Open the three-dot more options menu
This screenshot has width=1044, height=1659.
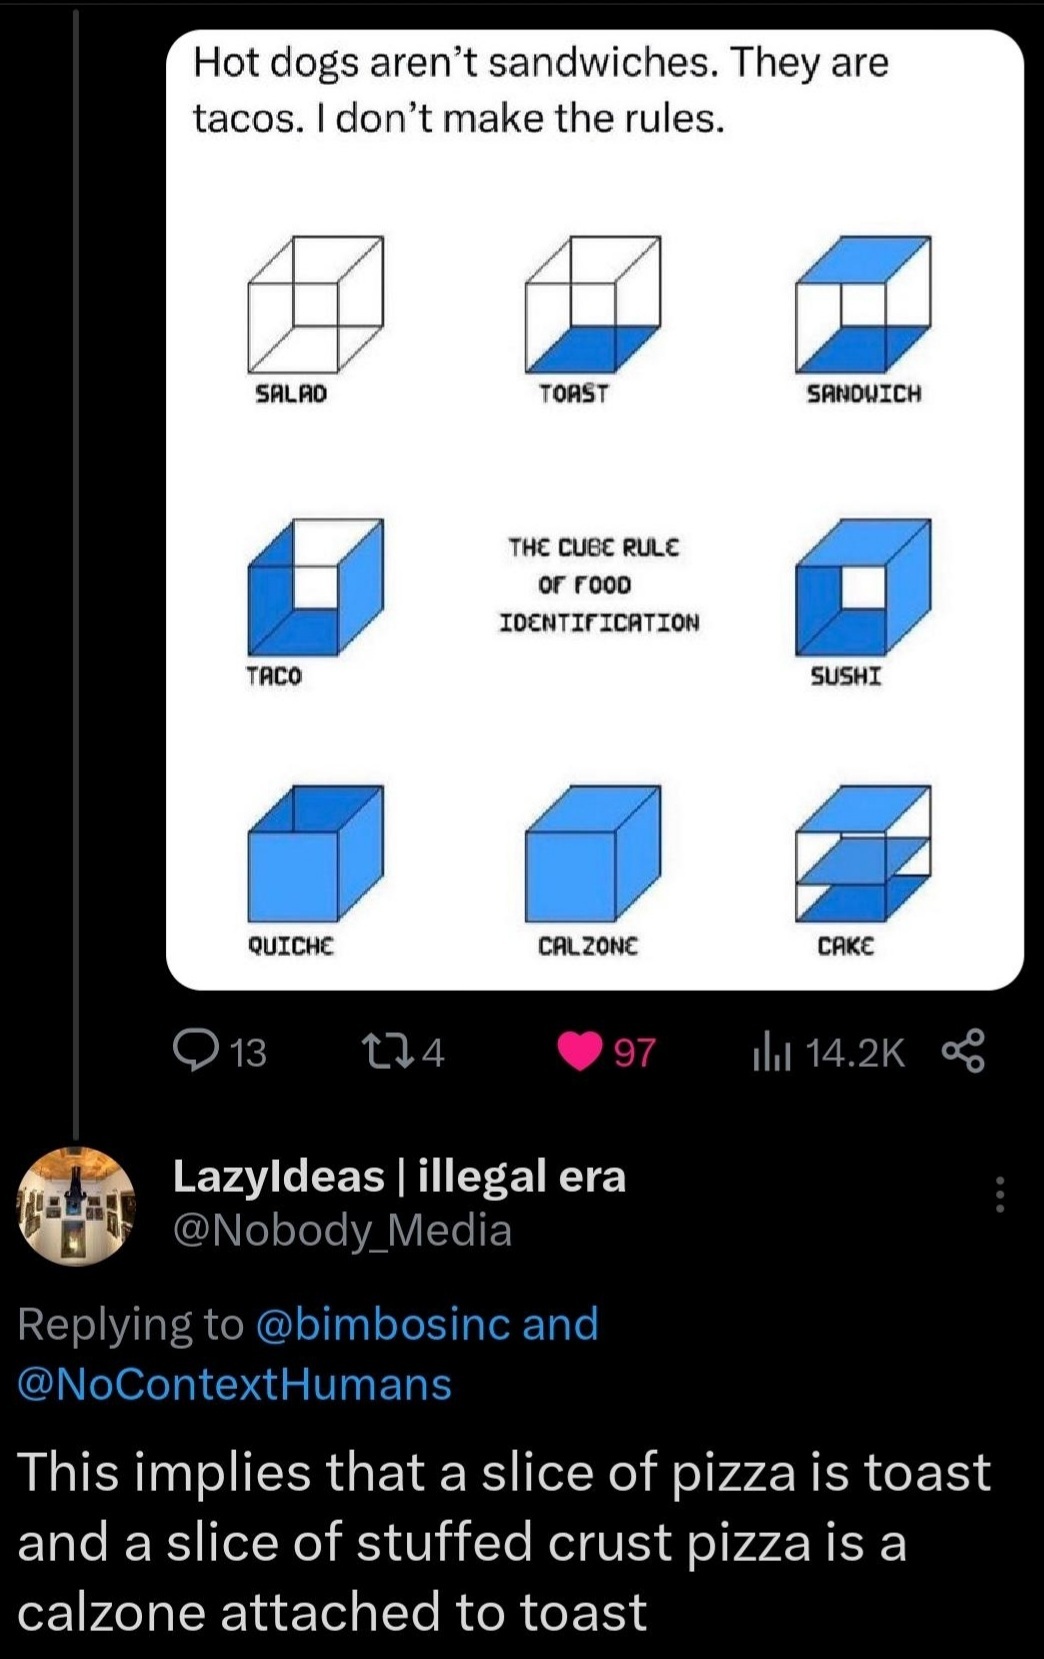(999, 1195)
